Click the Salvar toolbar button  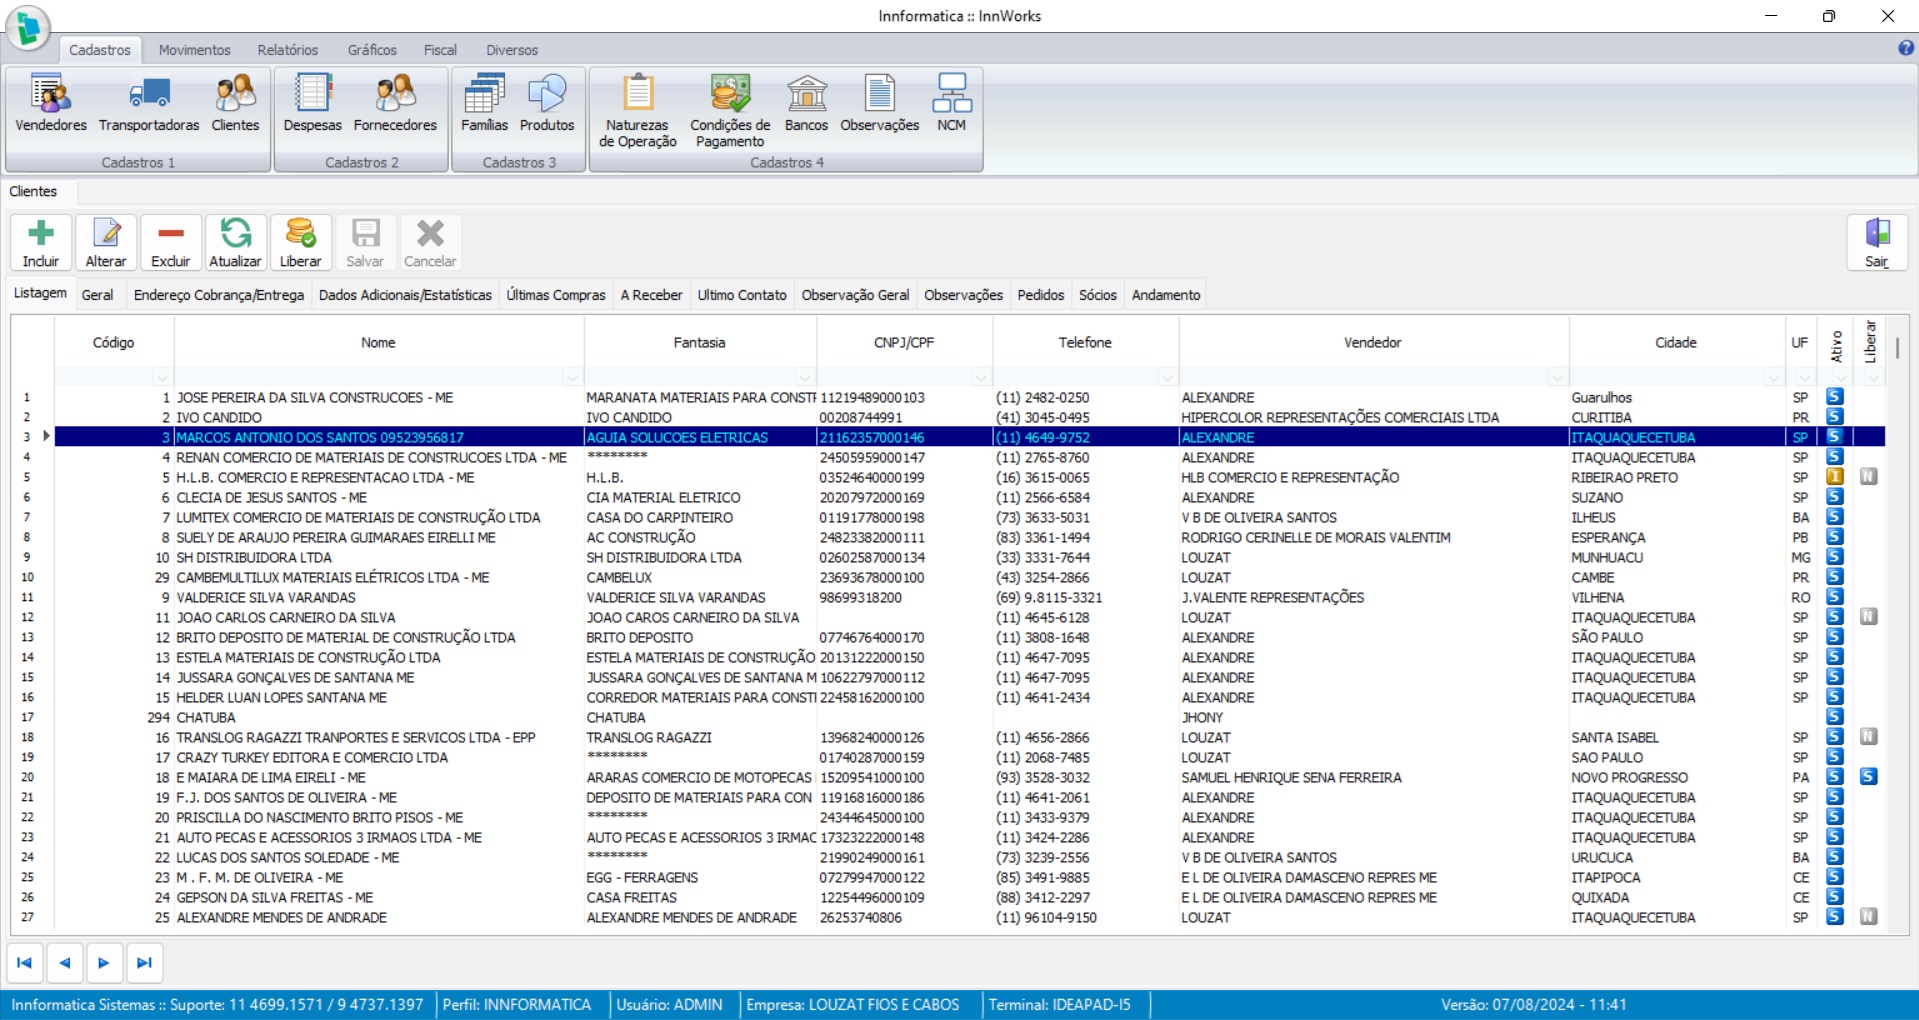(365, 243)
